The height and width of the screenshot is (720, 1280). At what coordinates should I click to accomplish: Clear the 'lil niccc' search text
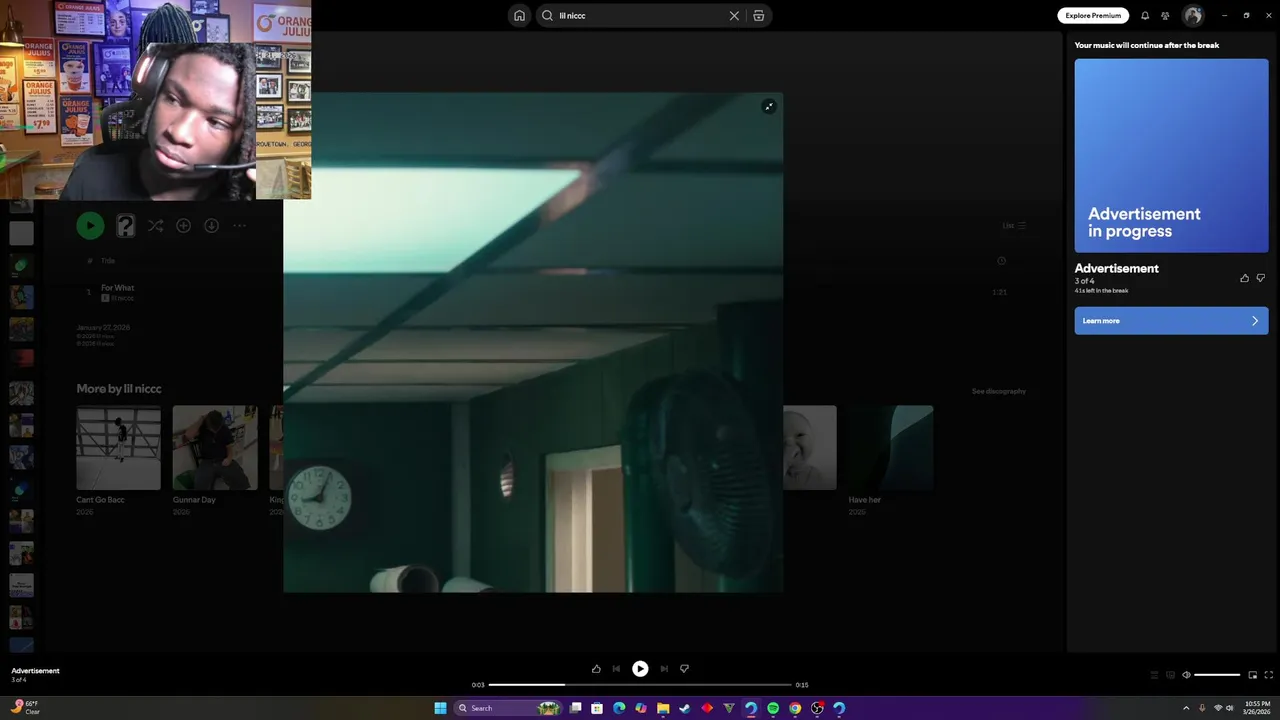pos(734,16)
